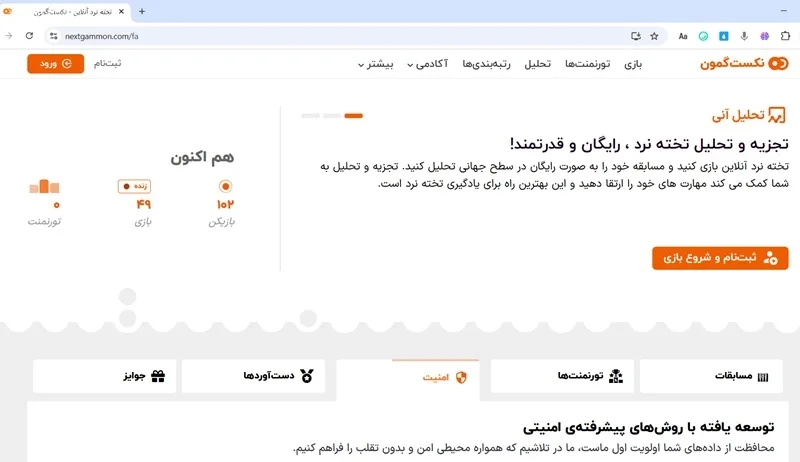Expand the بیشتر dropdown menu
Viewport: 800px width, 462px height.
pyautogui.click(x=376, y=64)
